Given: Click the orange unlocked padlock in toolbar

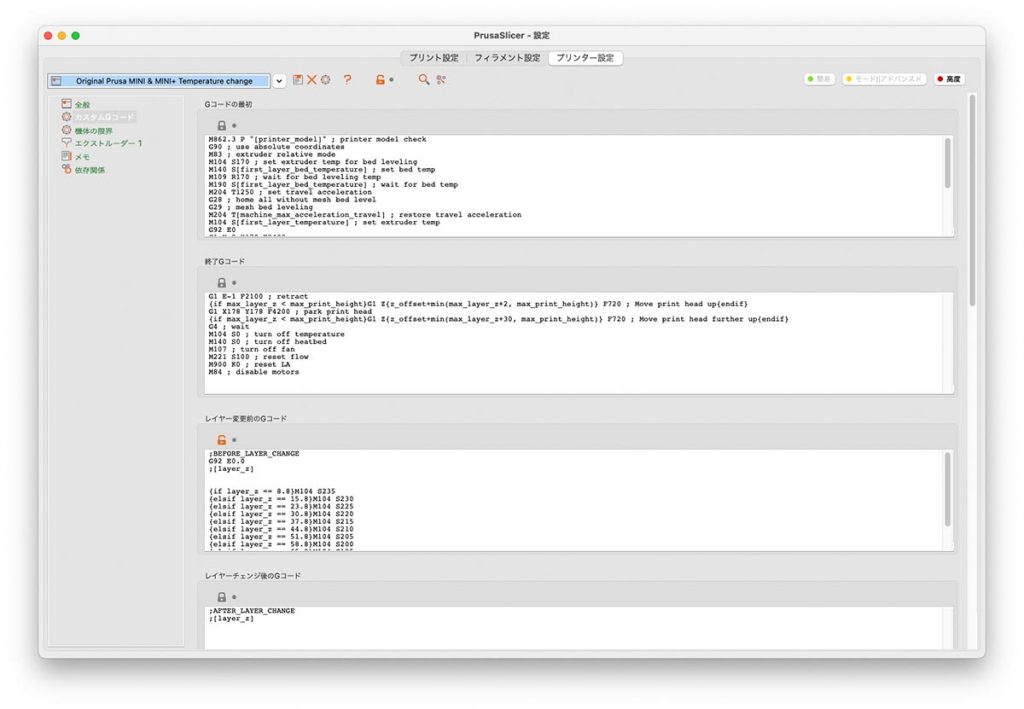Looking at the screenshot, I should (380, 80).
